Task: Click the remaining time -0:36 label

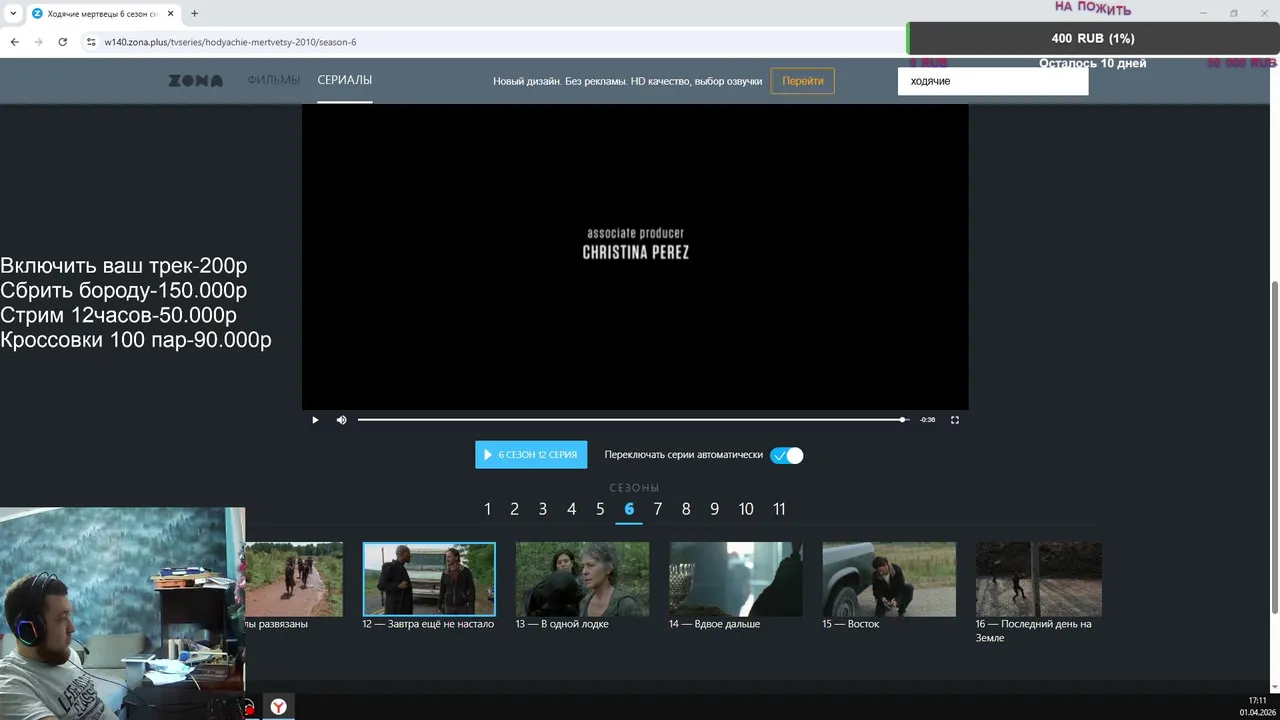Action: [928, 420]
